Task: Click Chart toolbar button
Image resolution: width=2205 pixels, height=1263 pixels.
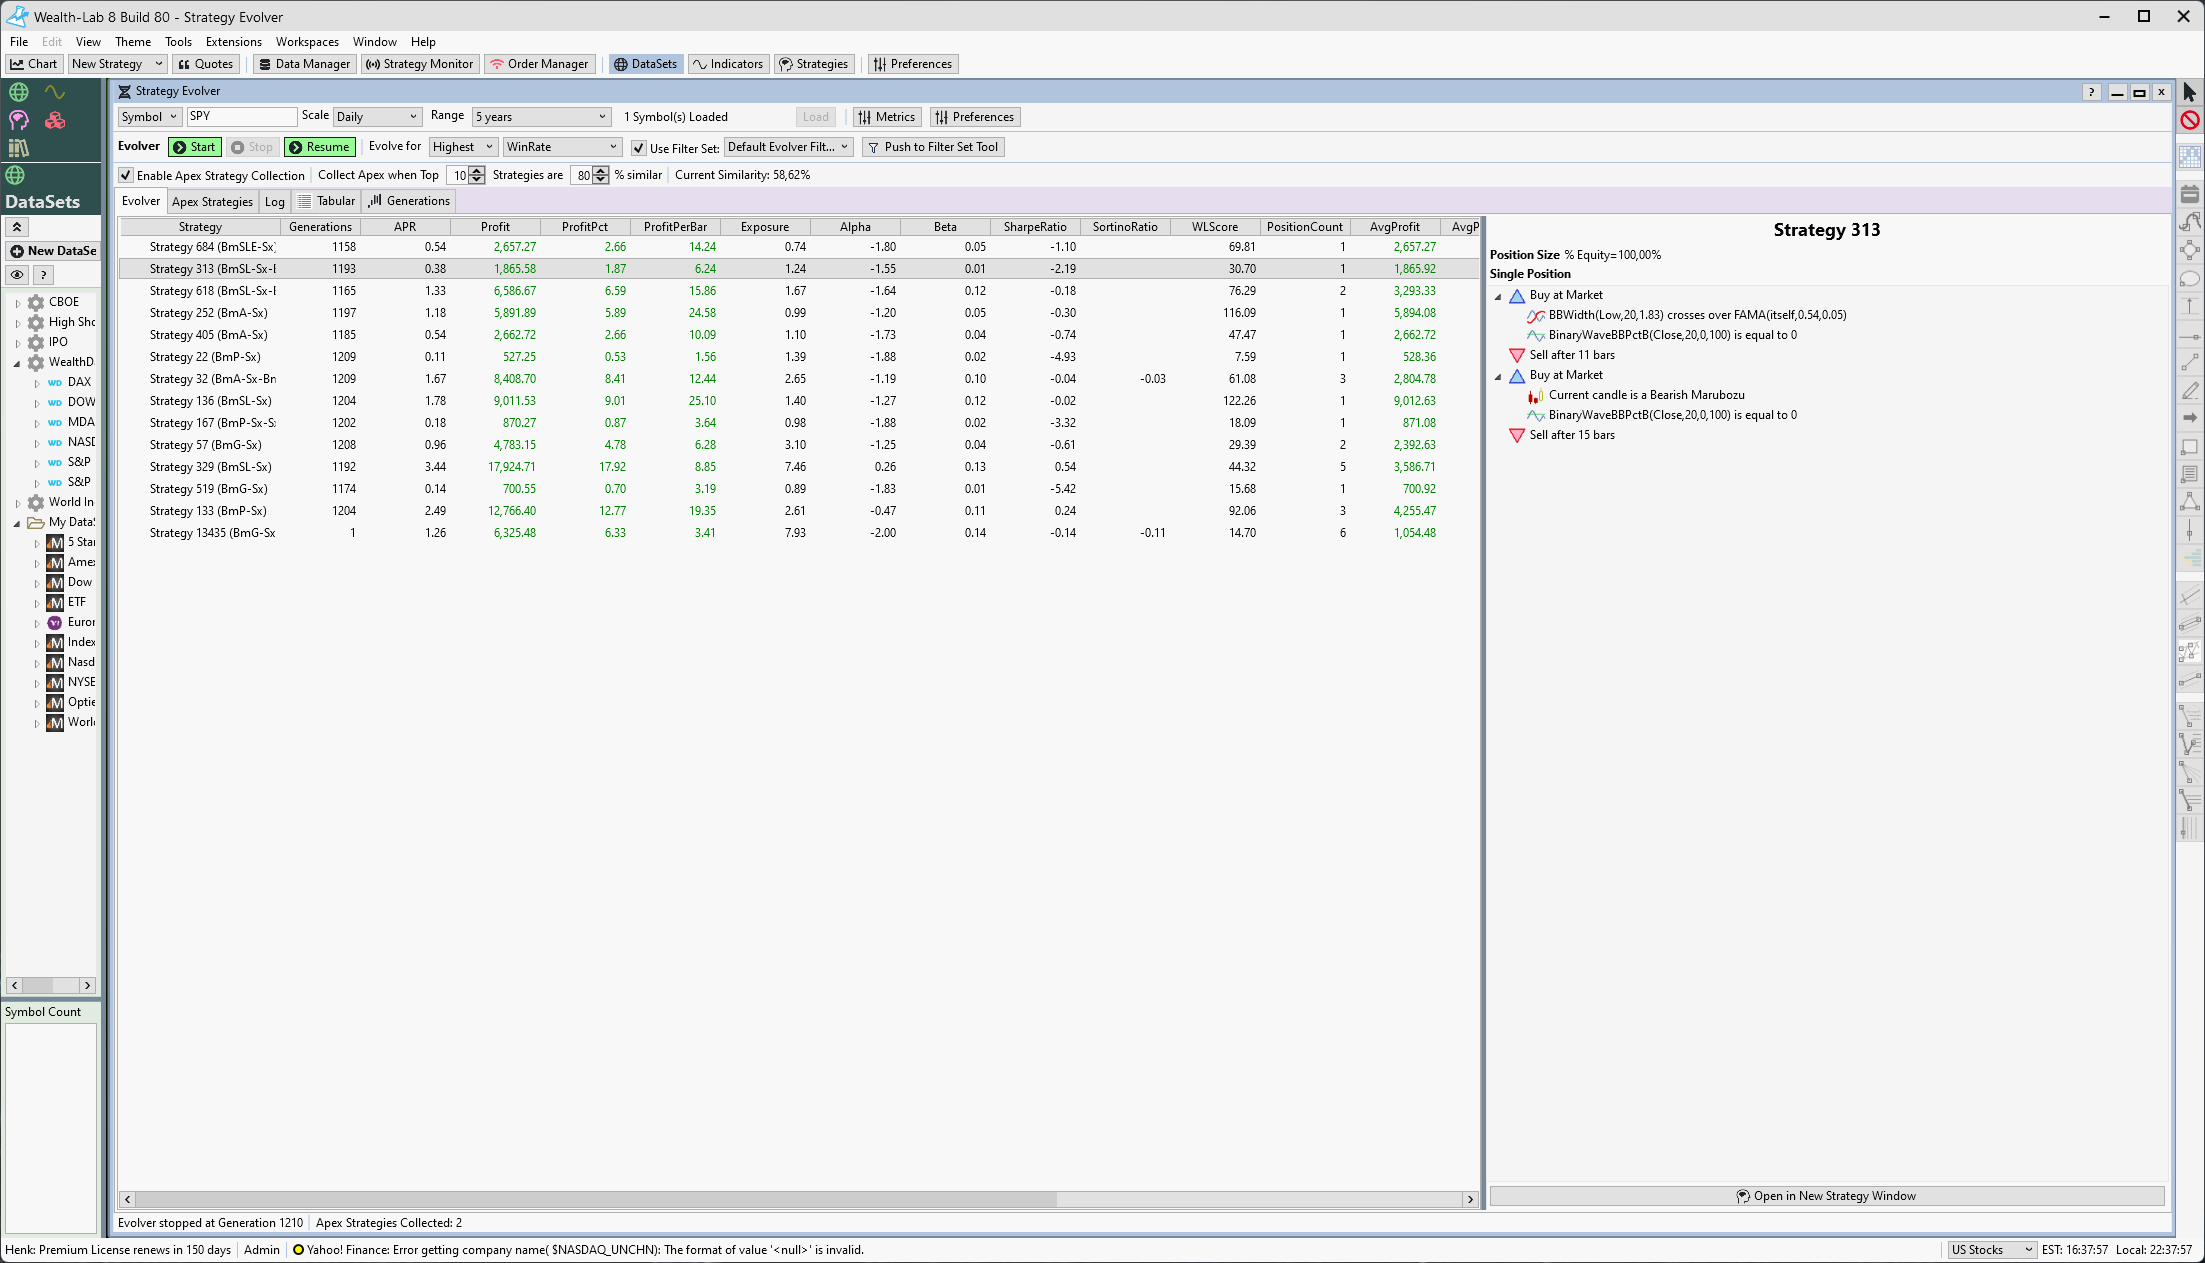Action: pyautogui.click(x=34, y=64)
